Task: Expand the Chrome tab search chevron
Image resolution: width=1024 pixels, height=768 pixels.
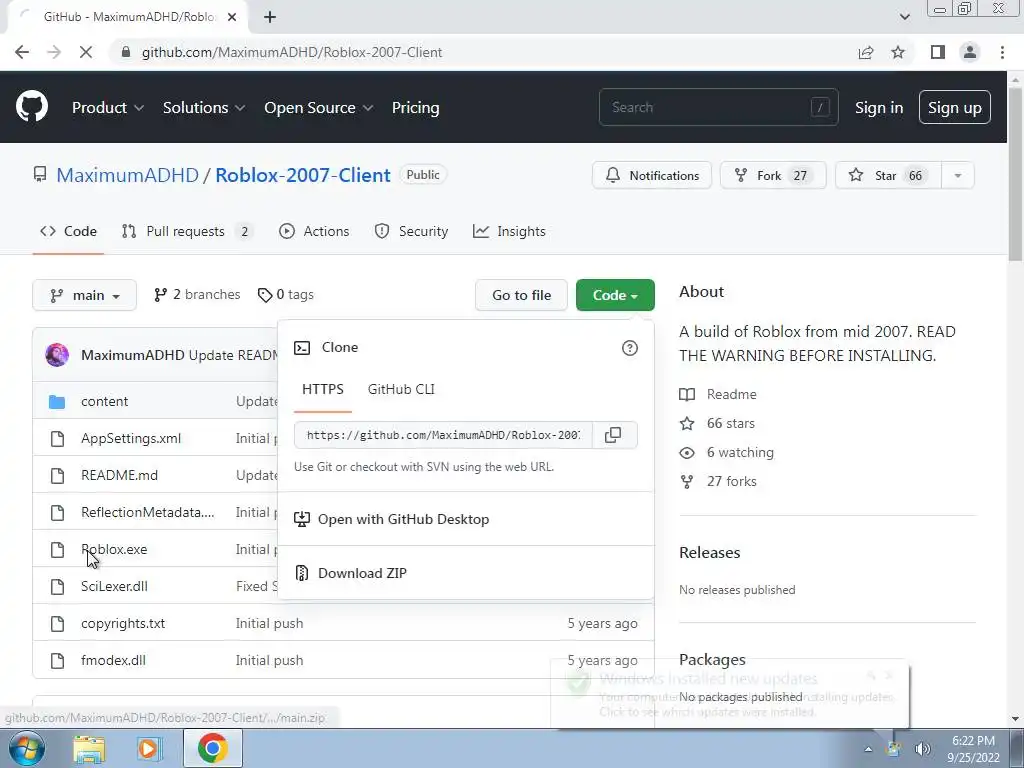Action: pos(904,17)
